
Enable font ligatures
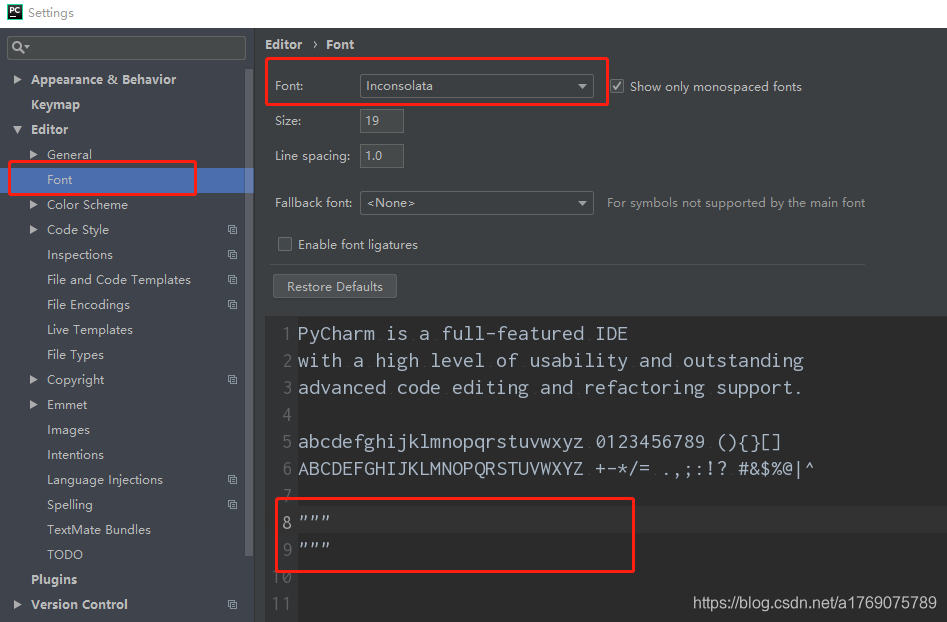coord(284,244)
